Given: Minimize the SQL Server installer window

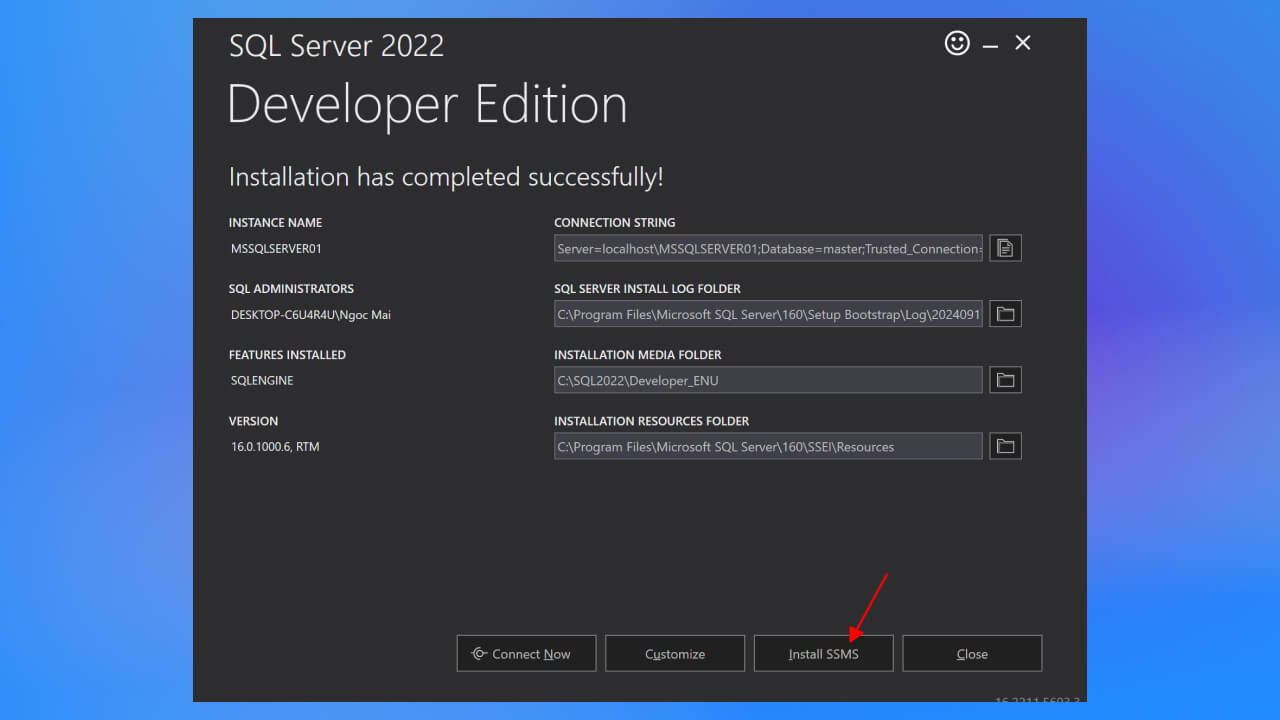Looking at the screenshot, I should (990, 45).
